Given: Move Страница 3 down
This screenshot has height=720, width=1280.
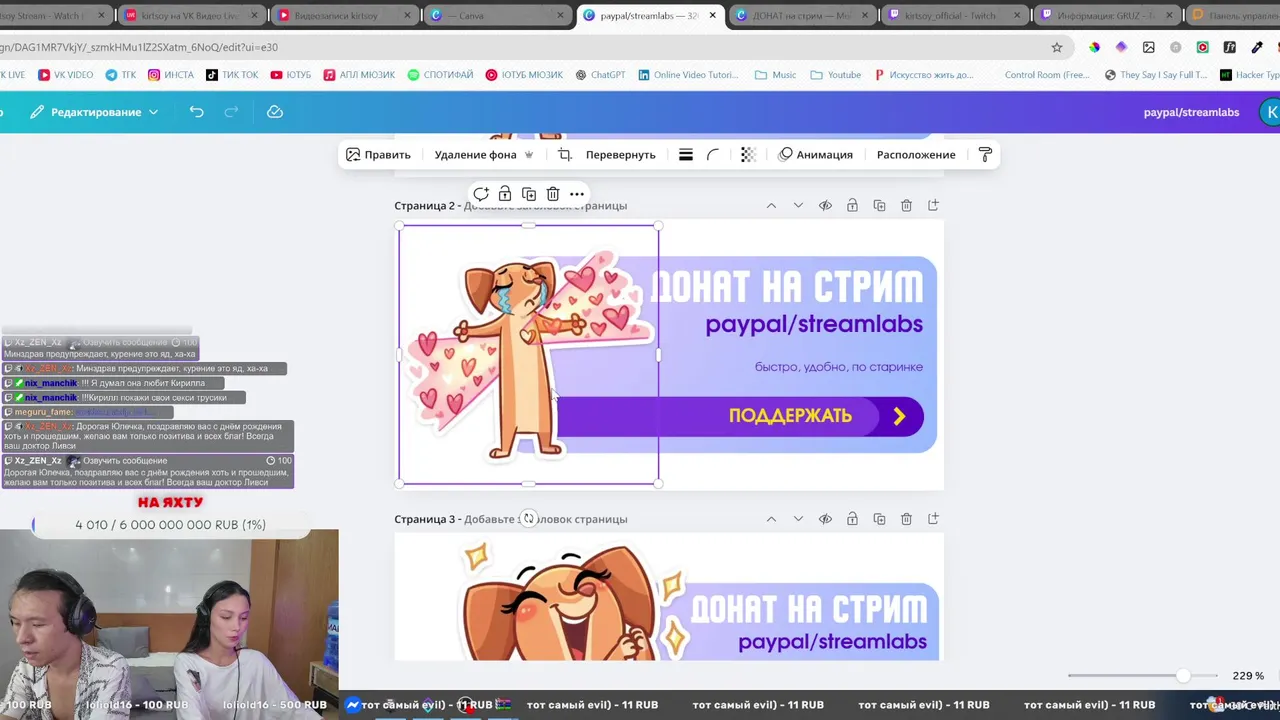Looking at the screenshot, I should click(798, 519).
